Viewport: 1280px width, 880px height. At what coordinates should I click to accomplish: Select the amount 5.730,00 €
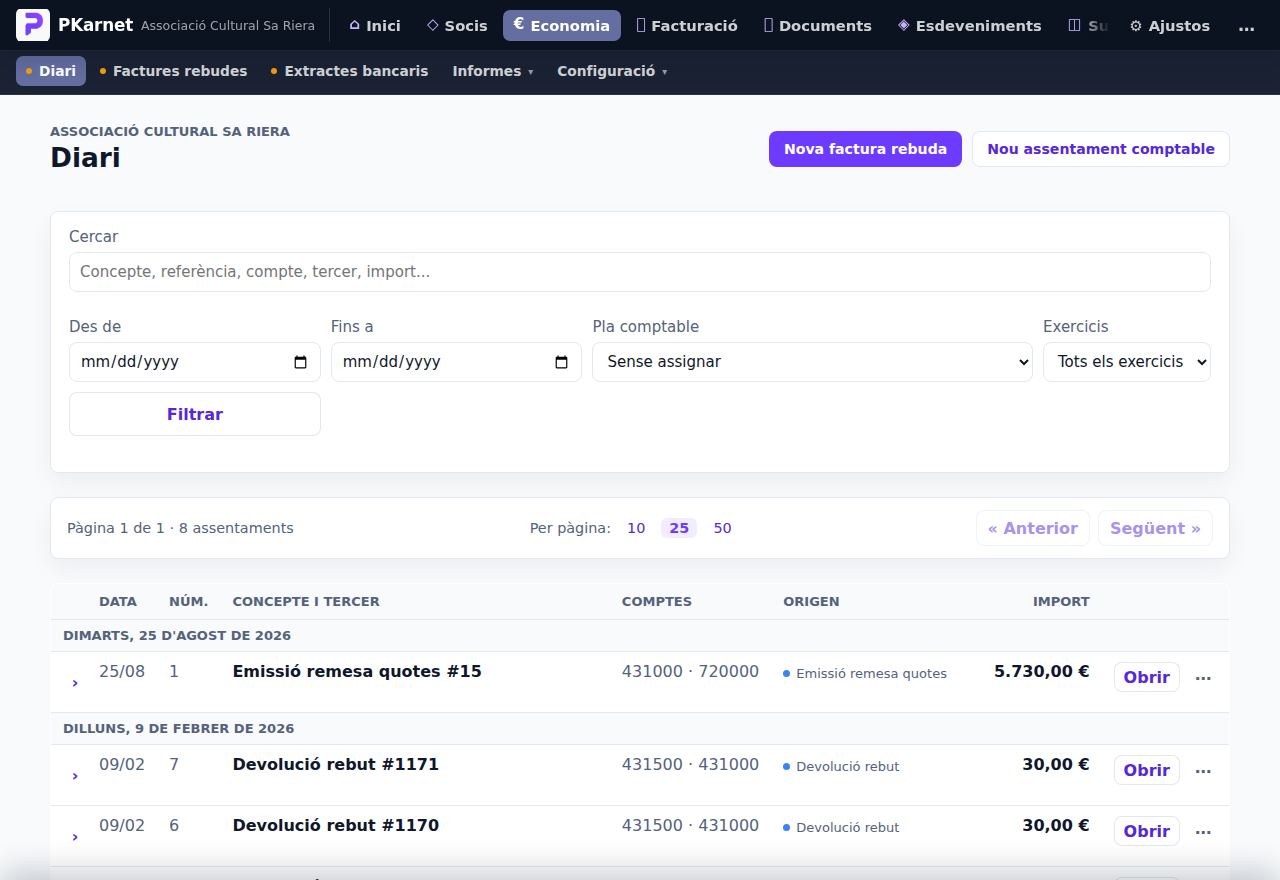click(1041, 671)
